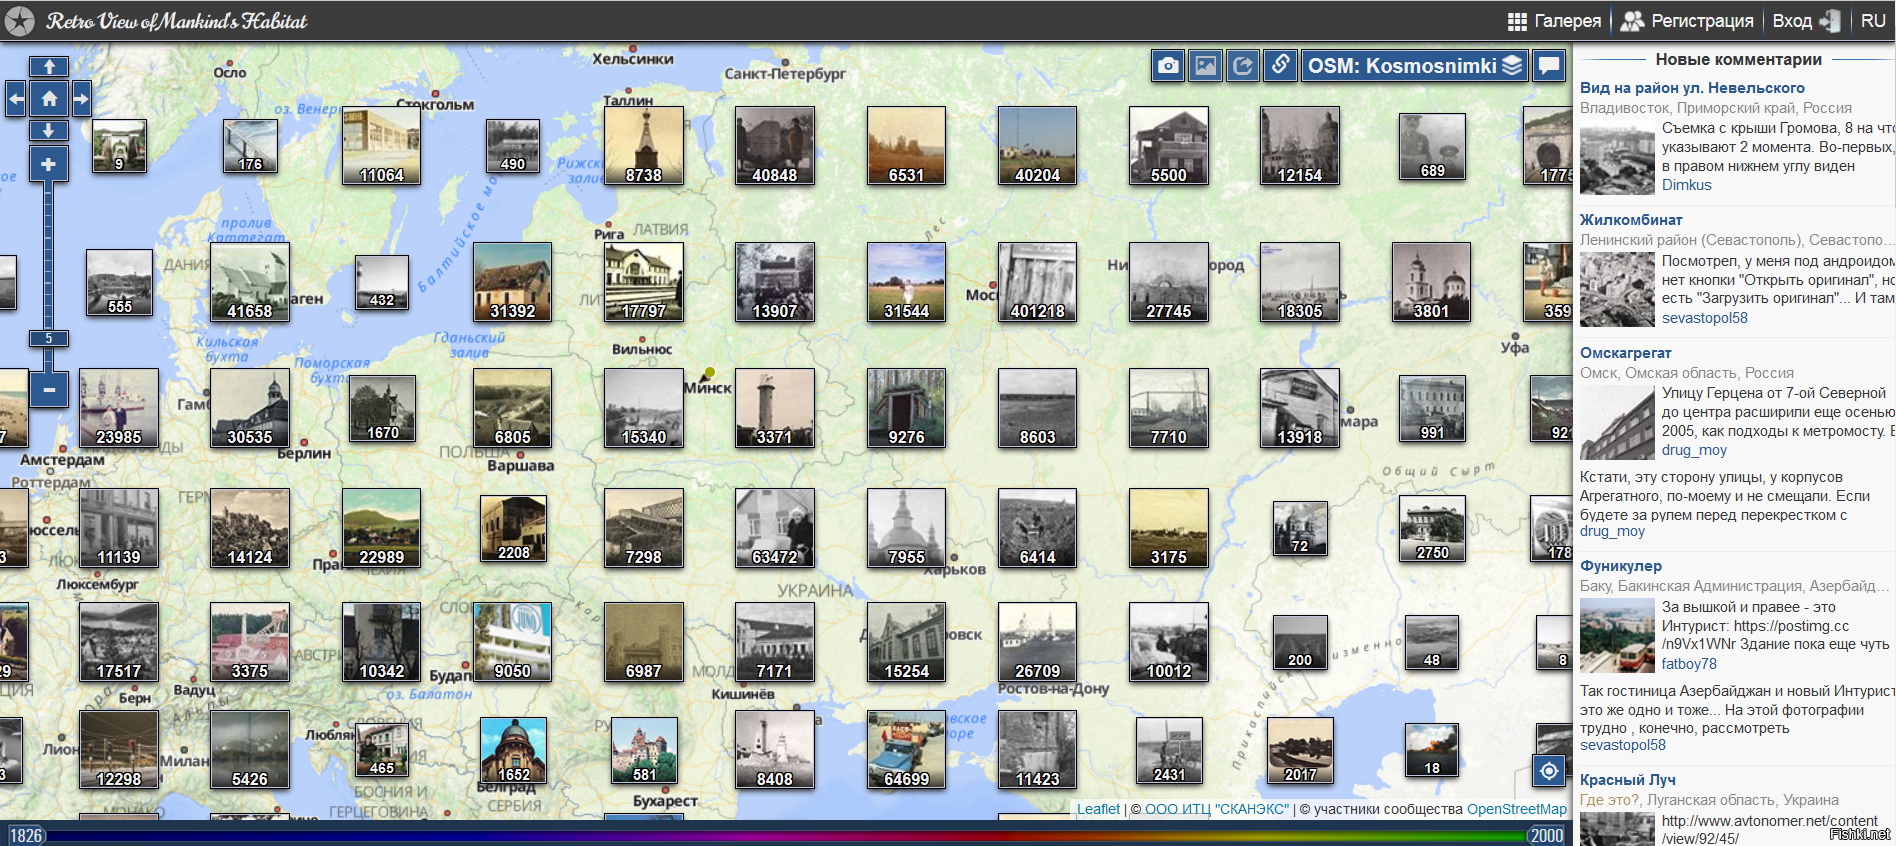Open the photo cluster labeled 10012
The height and width of the screenshot is (846, 1896).
click(1168, 642)
